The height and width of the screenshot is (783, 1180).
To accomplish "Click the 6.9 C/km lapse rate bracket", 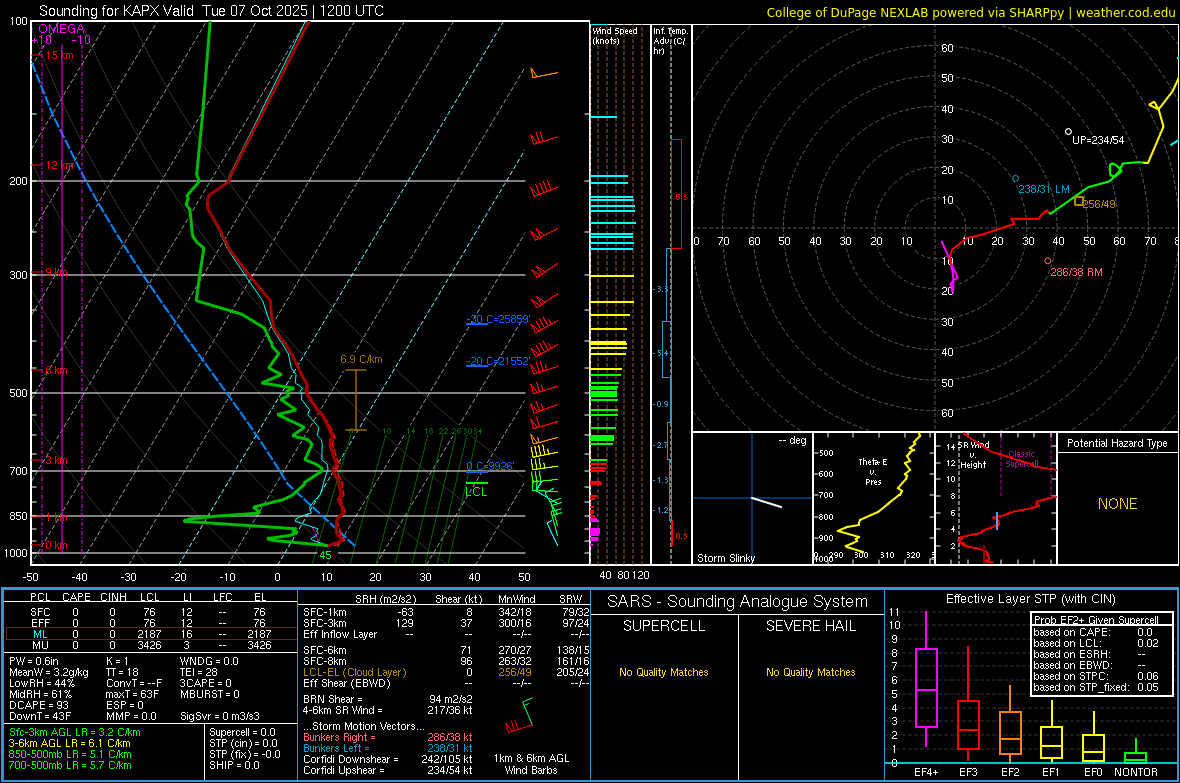I will 356,401.
